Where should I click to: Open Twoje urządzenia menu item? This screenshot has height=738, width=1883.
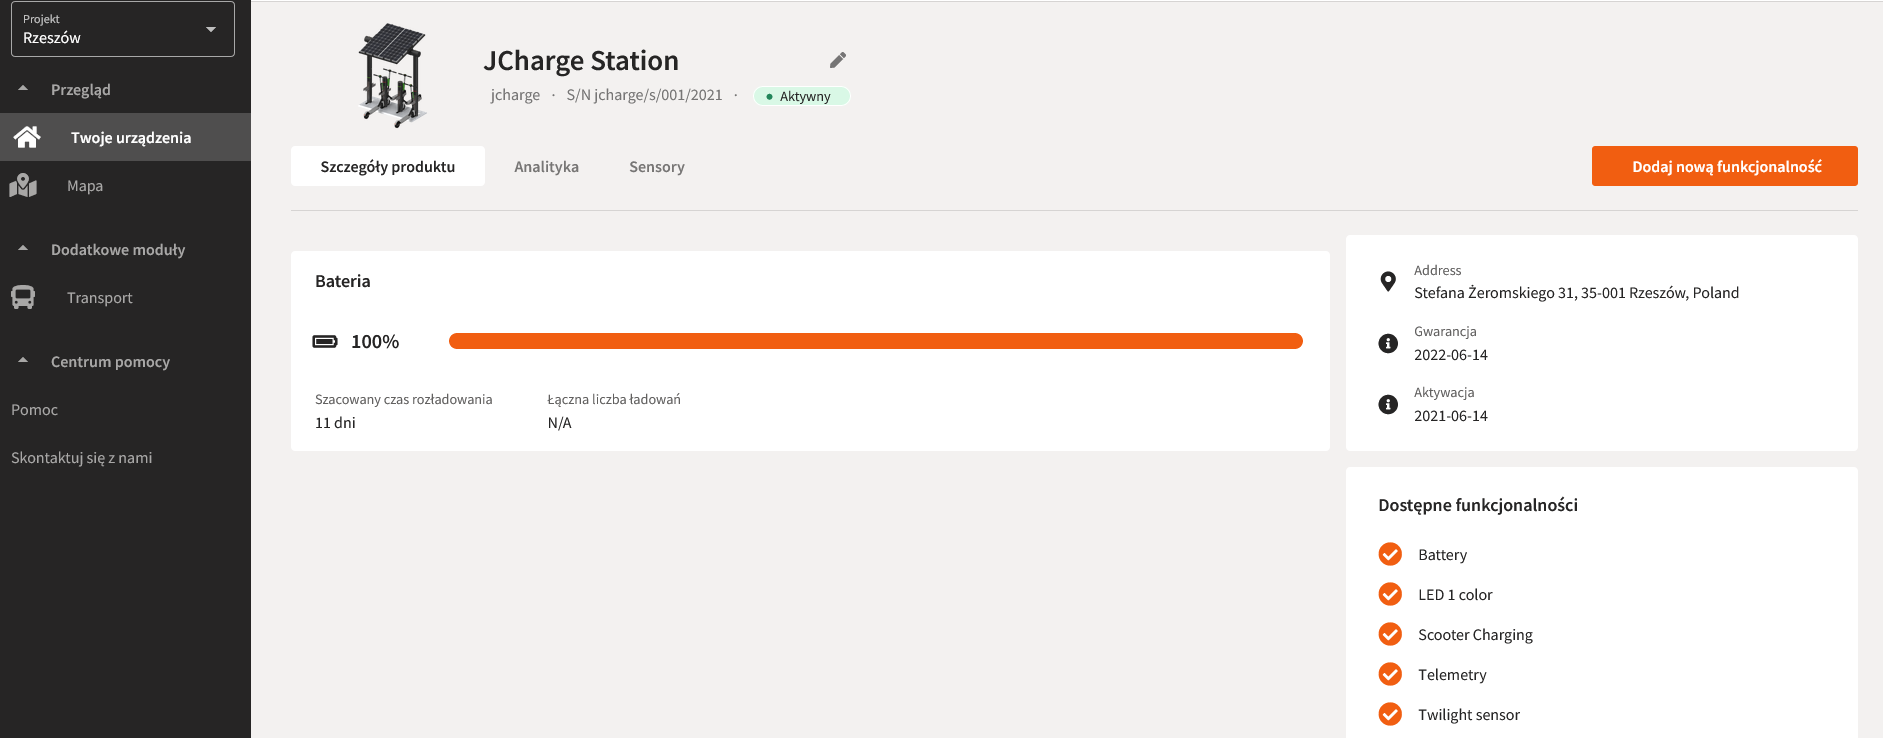coord(125,137)
